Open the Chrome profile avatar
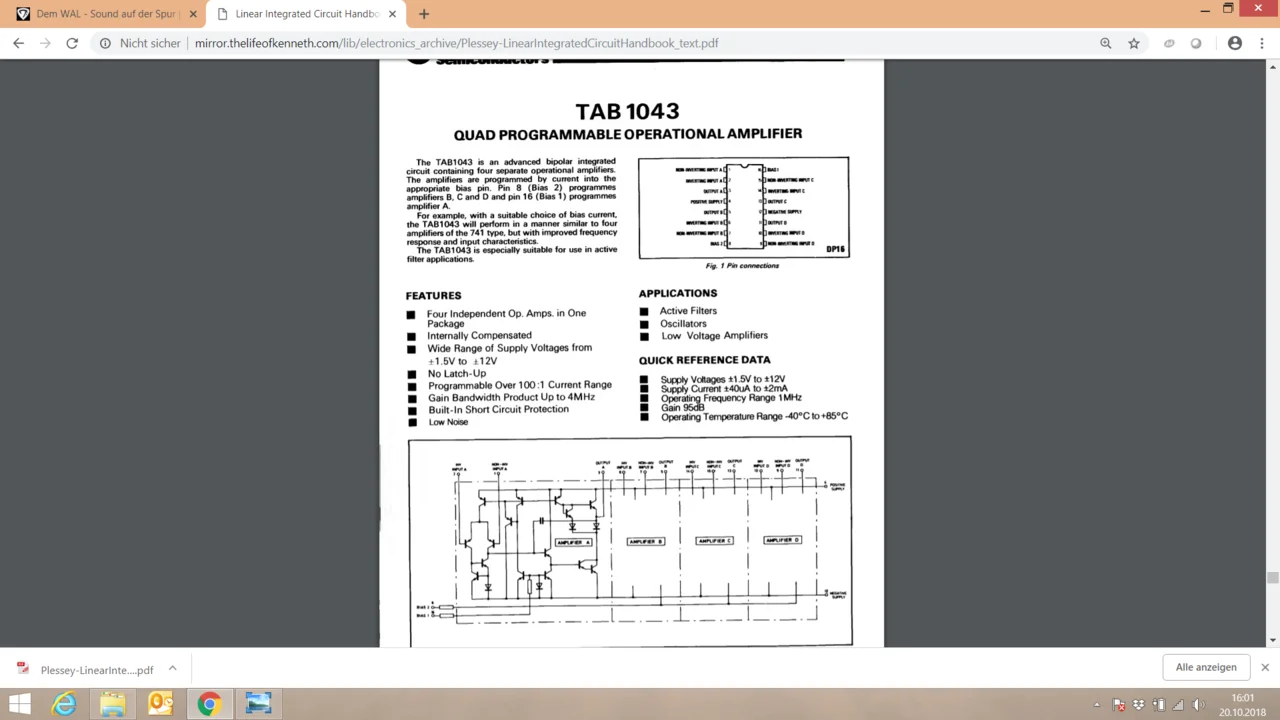 (x=1235, y=43)
